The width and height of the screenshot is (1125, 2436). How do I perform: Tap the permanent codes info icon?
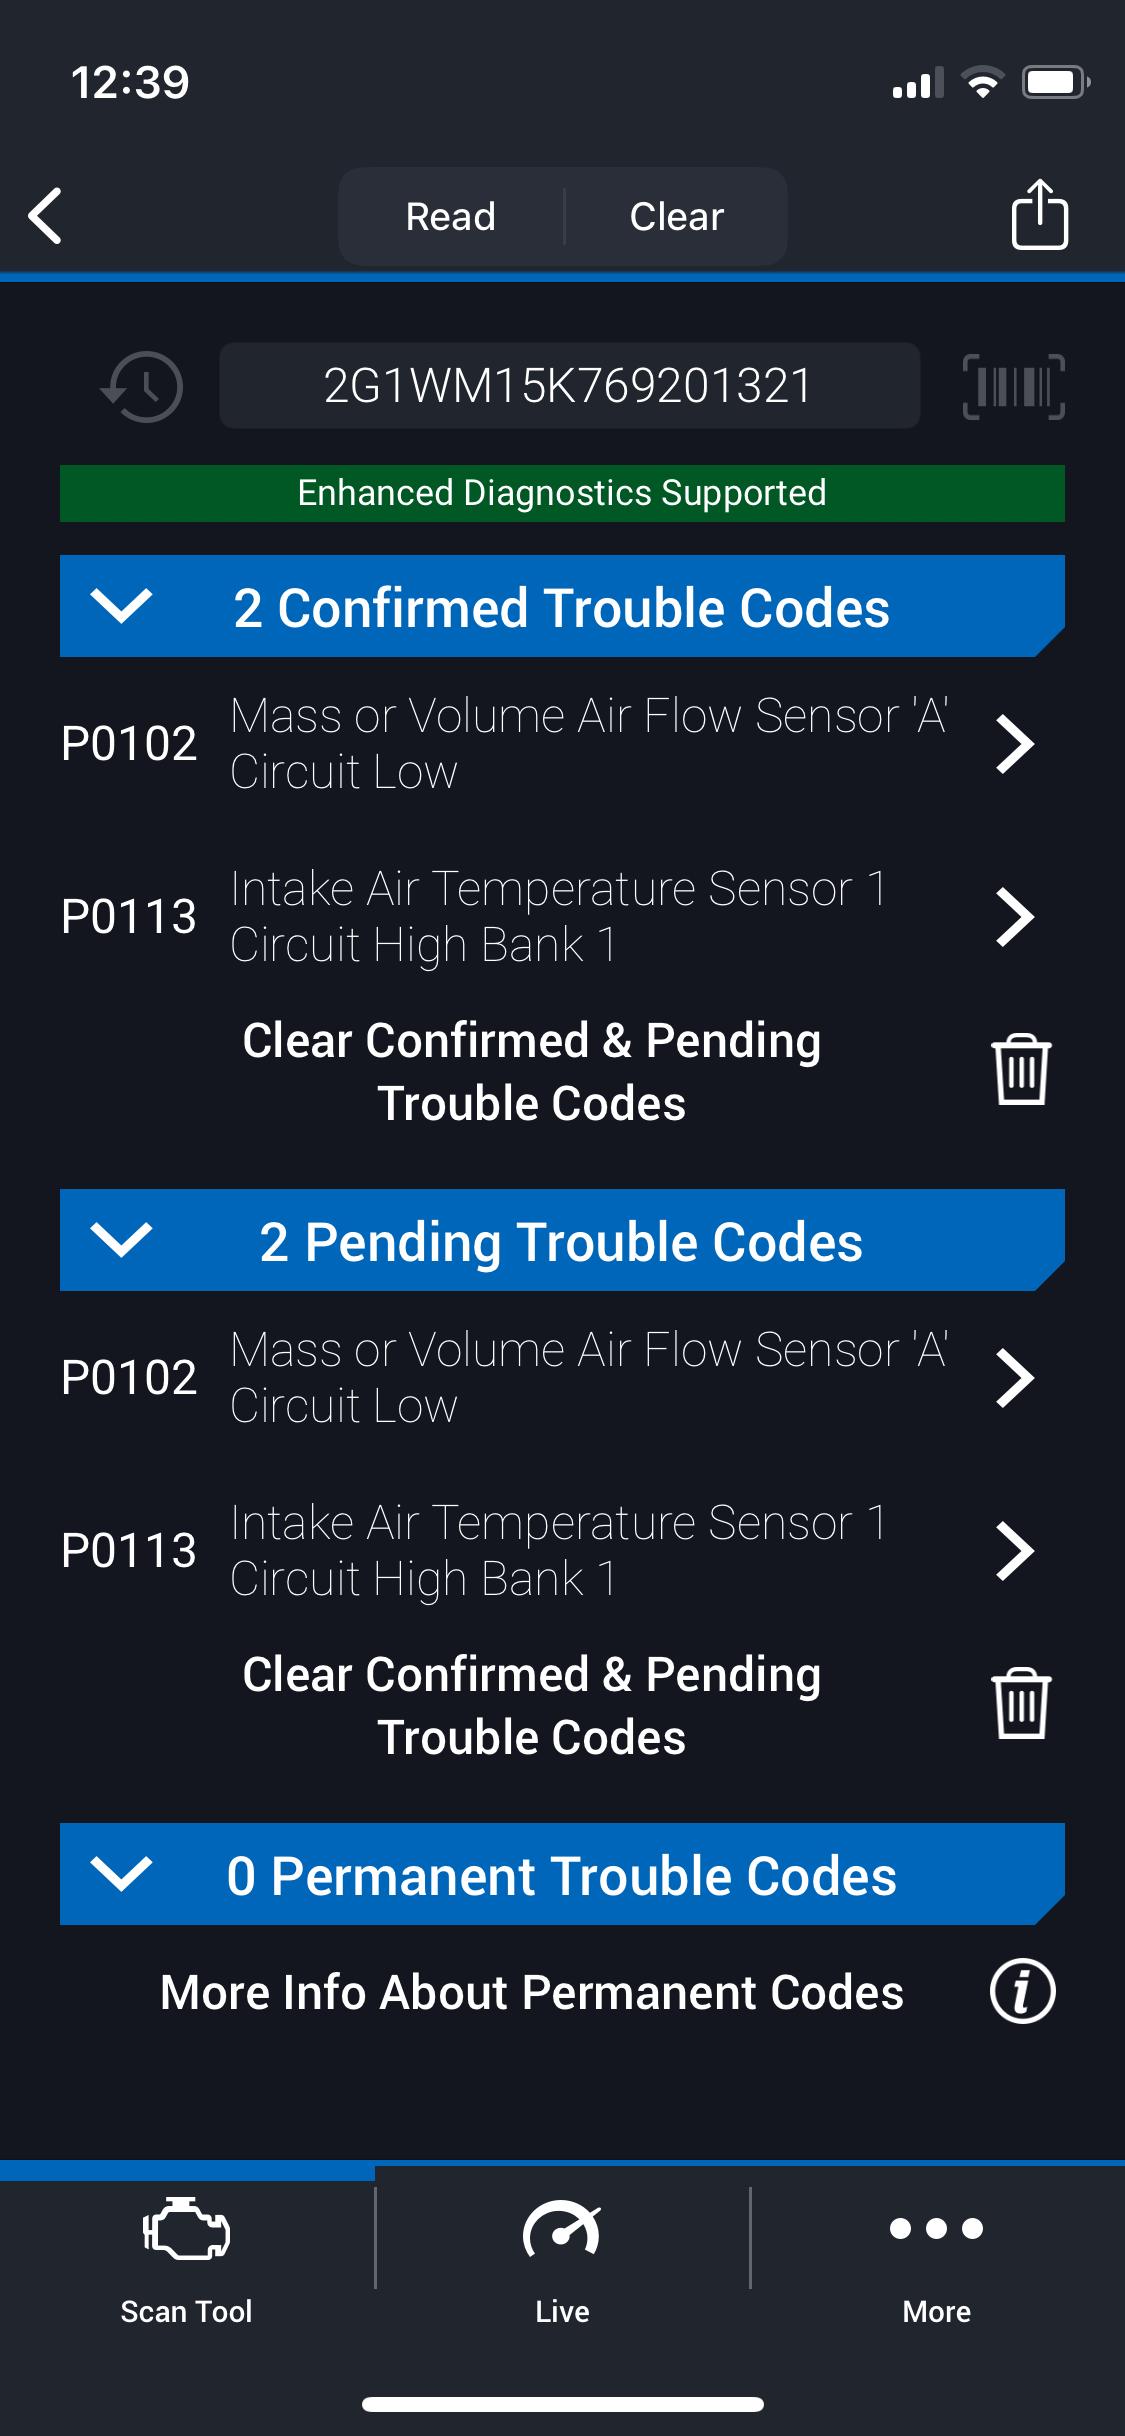click(1022, 1991)
